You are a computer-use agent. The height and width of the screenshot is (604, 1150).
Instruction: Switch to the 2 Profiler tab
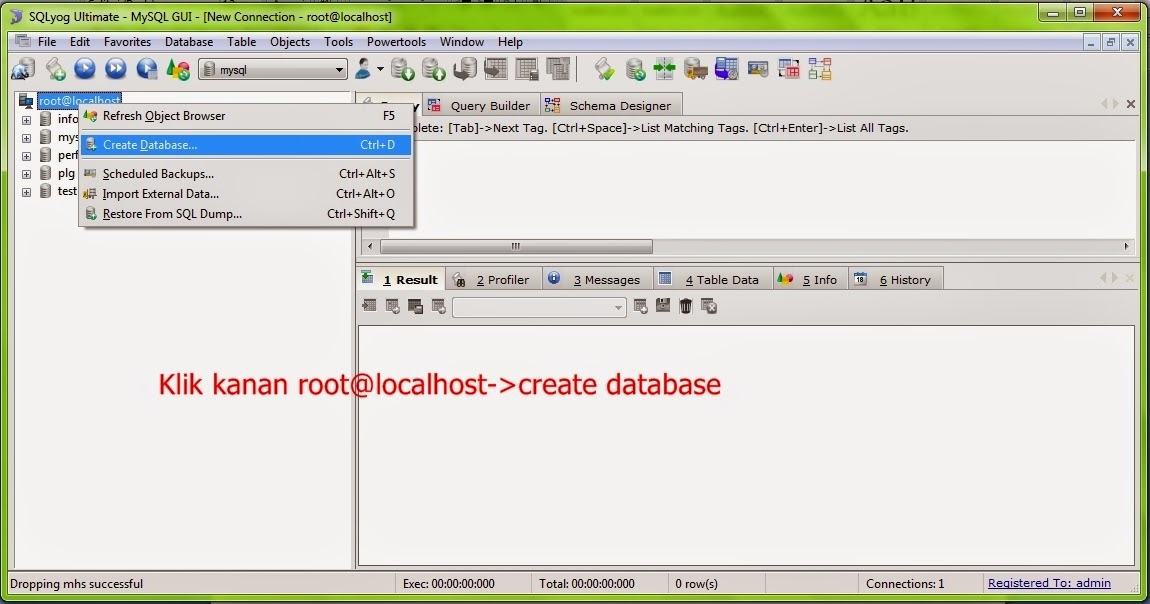(493, 279)
